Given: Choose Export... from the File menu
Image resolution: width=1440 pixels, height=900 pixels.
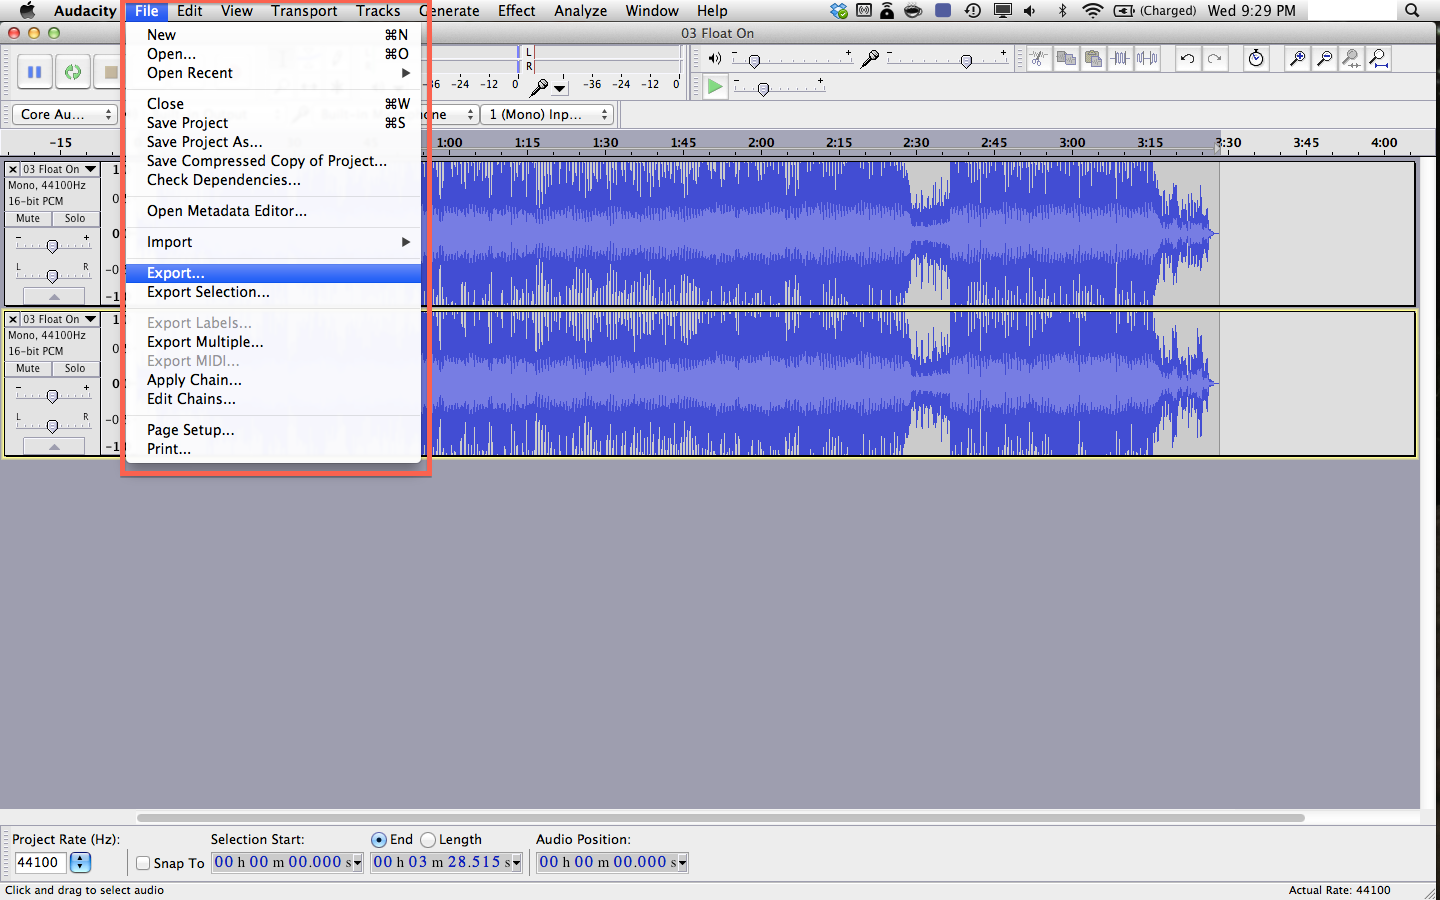Looking at the screenshot, I should pyautogui.click(x=273, y=273).
